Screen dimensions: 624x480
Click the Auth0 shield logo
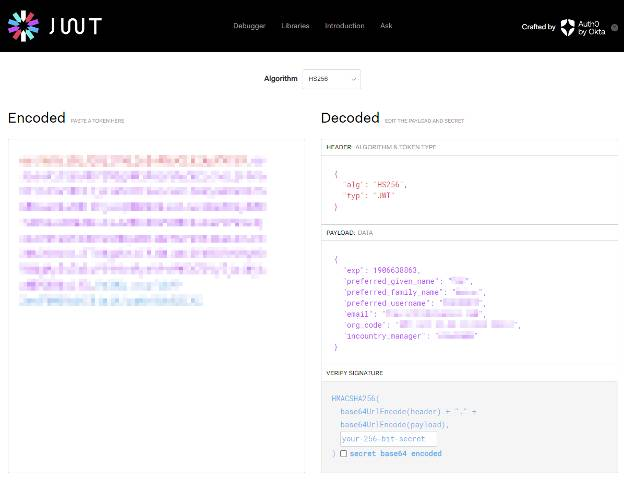coord(567,27)
